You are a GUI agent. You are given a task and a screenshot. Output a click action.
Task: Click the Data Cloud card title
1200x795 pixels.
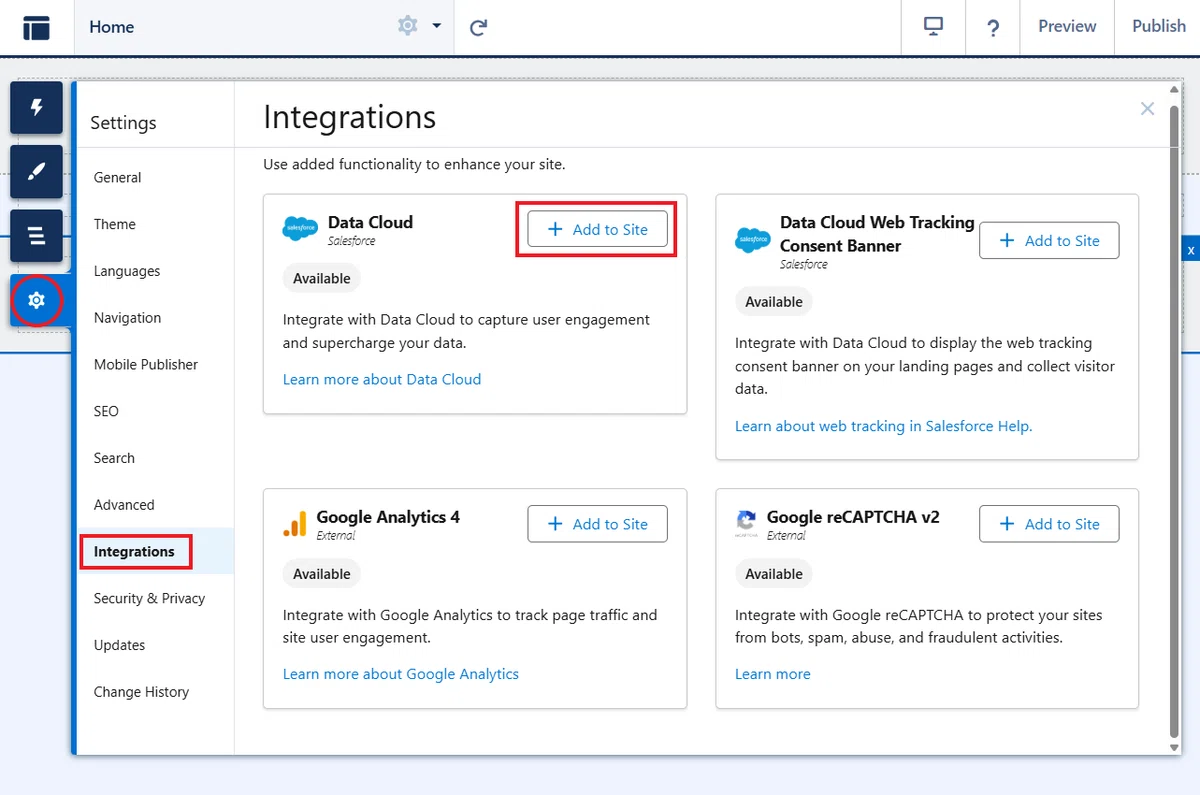[x=370, y=222]
